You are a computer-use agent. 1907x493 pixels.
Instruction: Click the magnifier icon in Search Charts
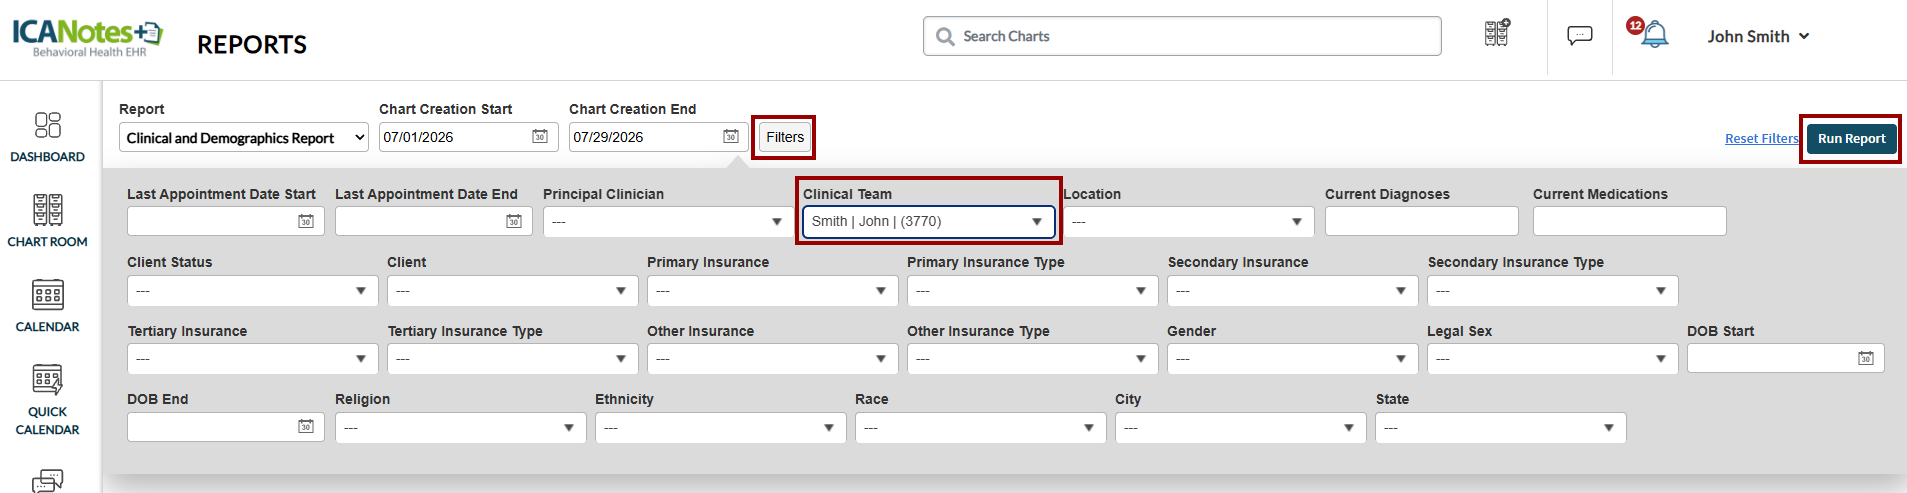945,37
